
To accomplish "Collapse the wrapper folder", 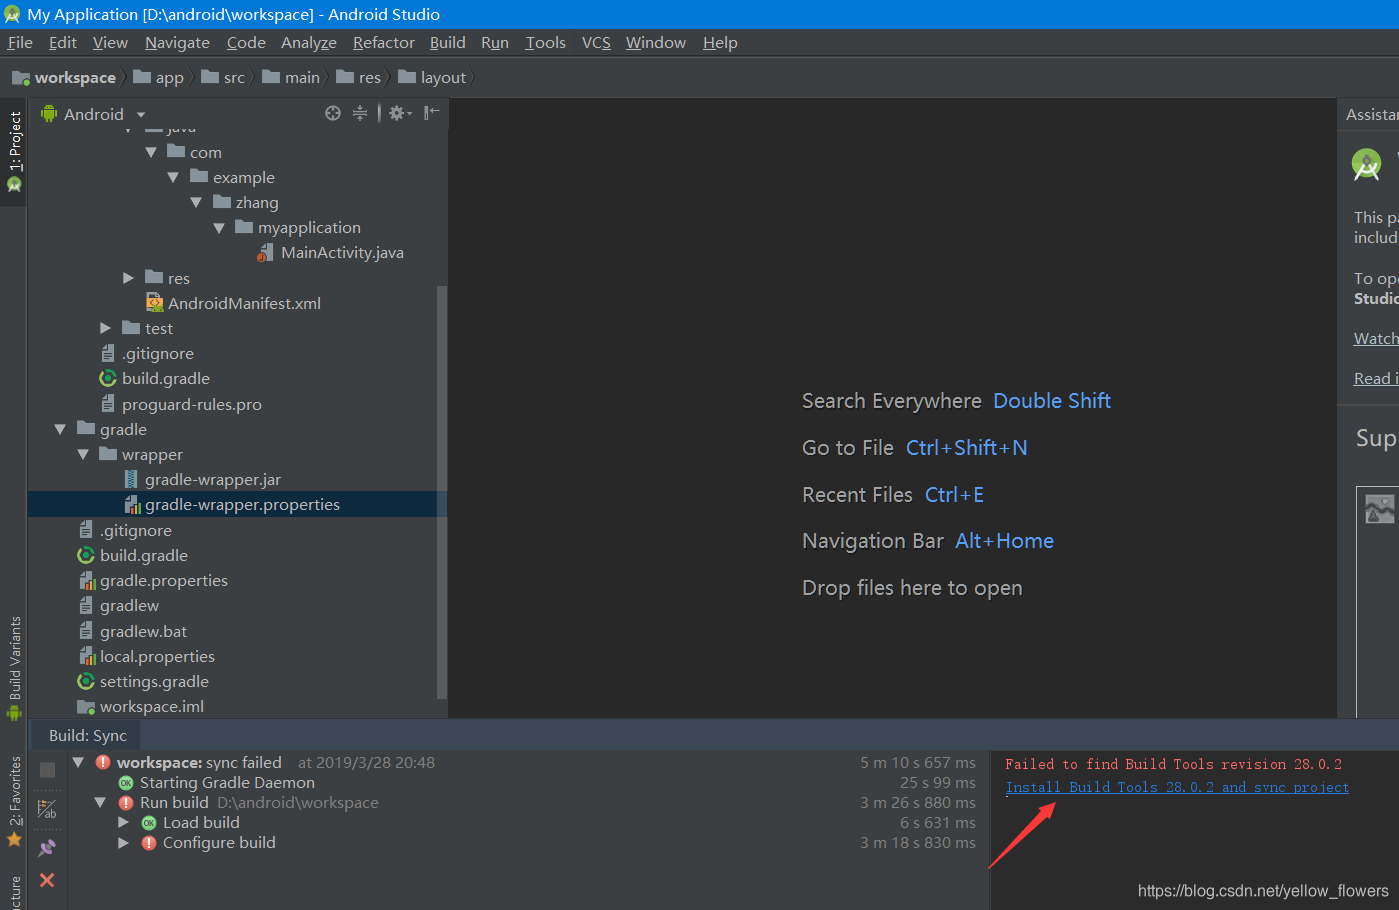I will (x=83, y=454).
